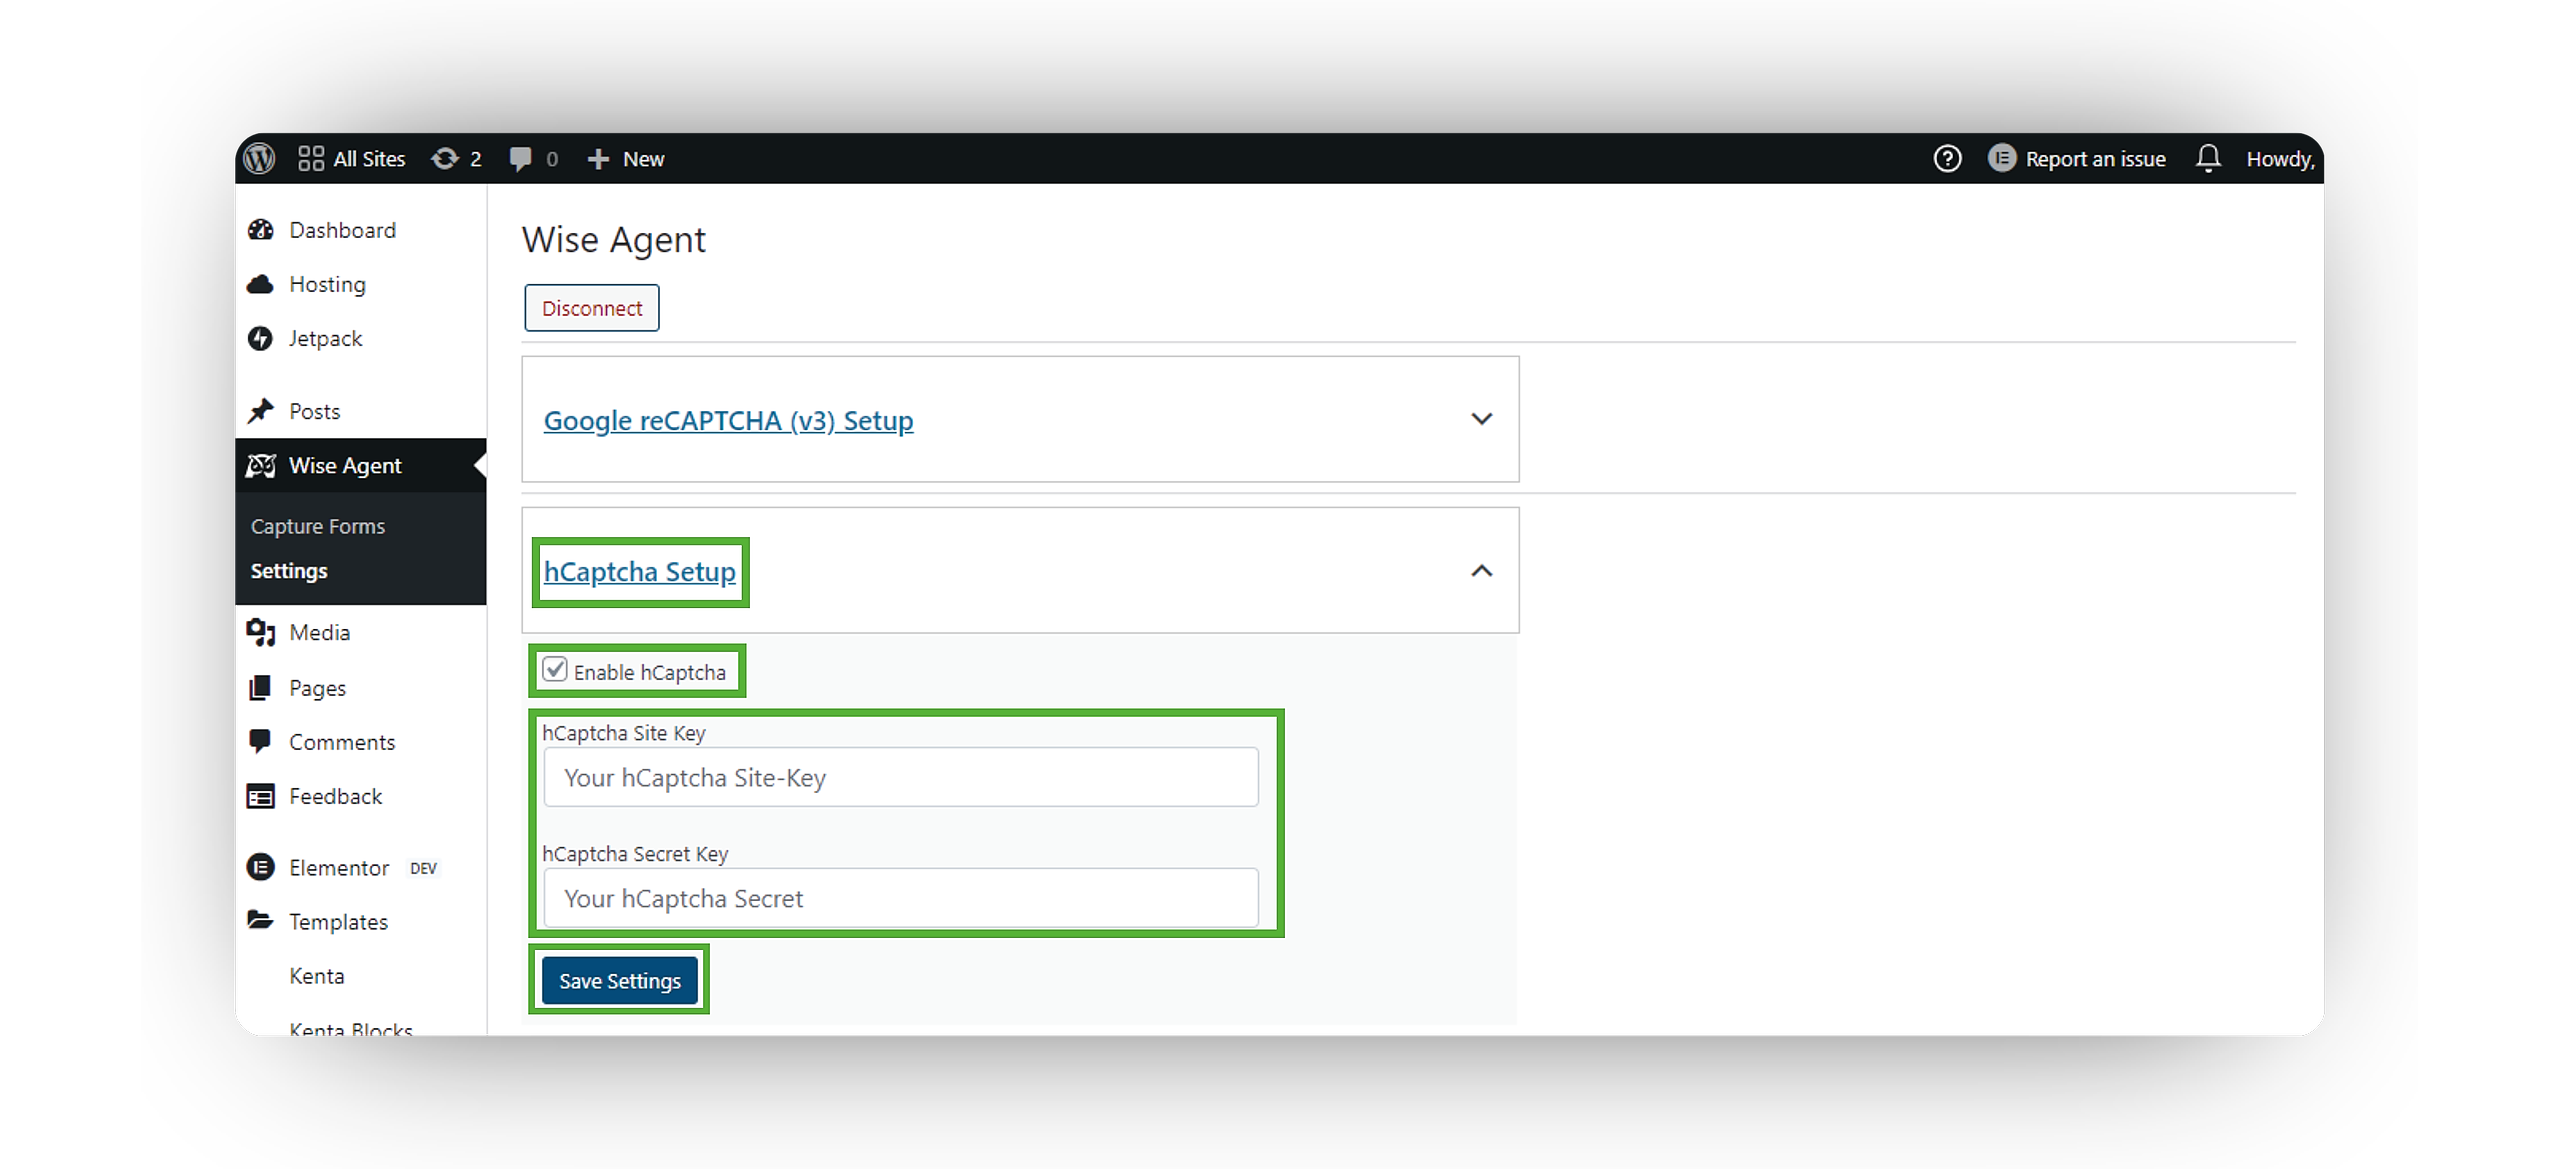
Task: Open the WordPress logo menu
Action: (x=260, y=158)
